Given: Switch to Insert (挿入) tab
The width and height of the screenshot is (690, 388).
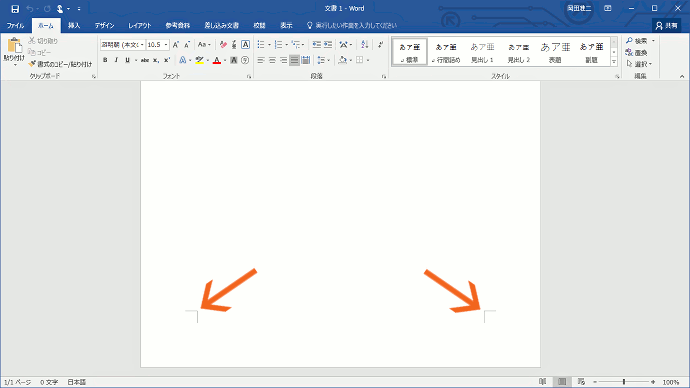Looking at the screenshot, I should click(x=74, y=26).
